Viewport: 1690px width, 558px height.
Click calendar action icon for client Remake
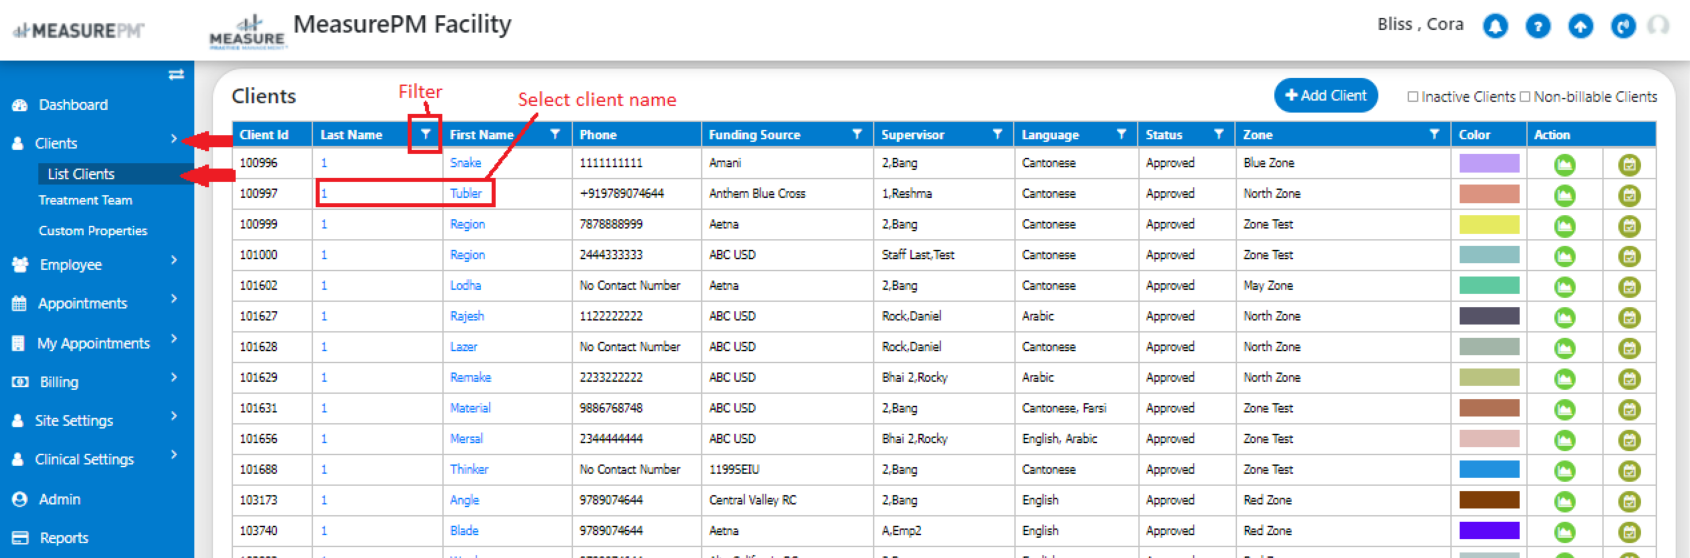pos(1629,379)
